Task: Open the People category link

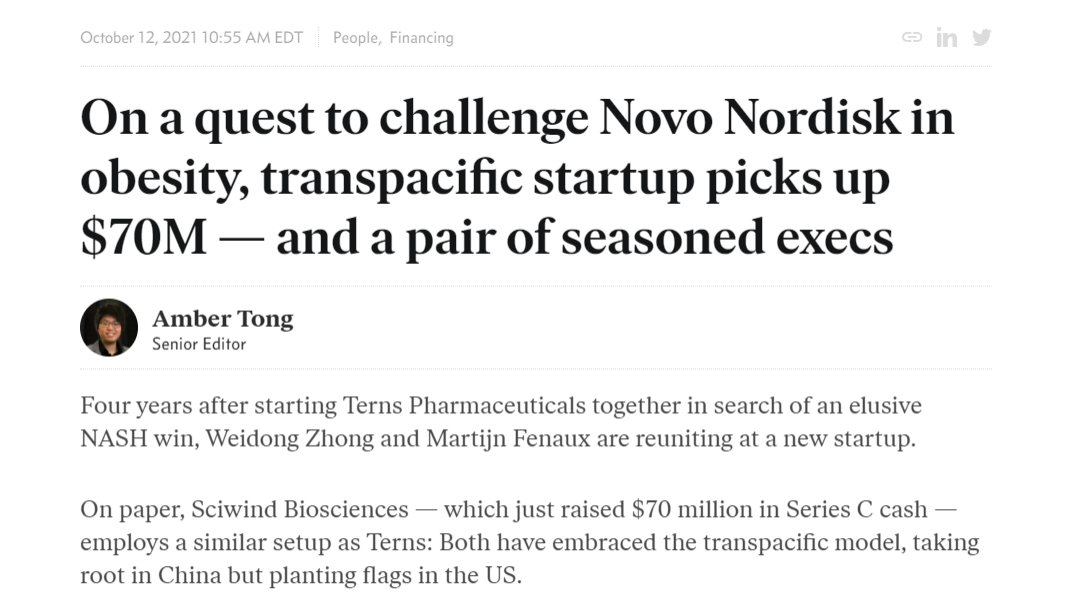Action: point(355,38)
